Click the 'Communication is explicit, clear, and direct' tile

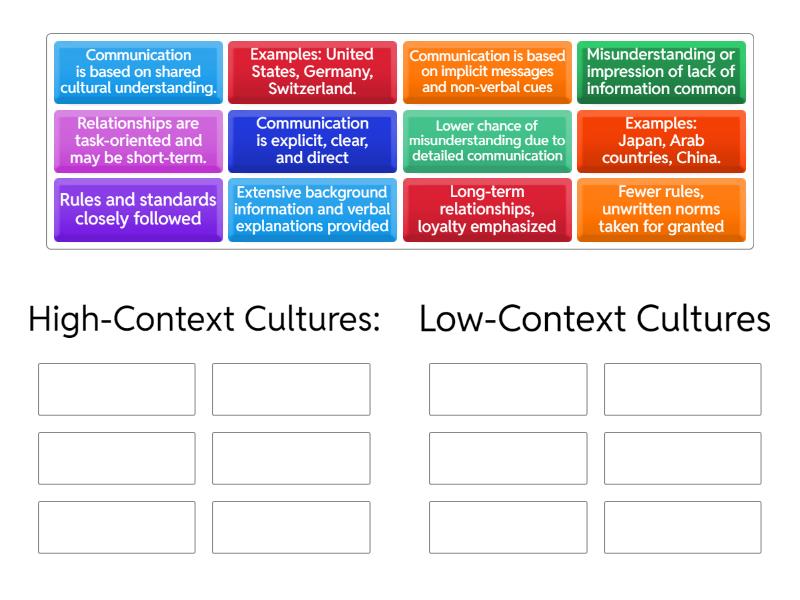(312, 141)
